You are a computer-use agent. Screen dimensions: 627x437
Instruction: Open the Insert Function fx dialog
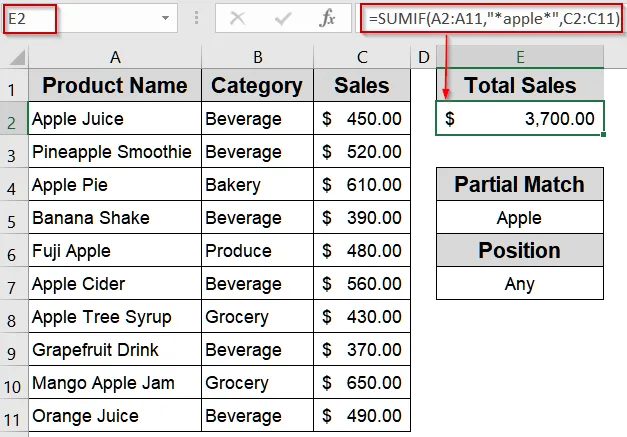point(327,18)
